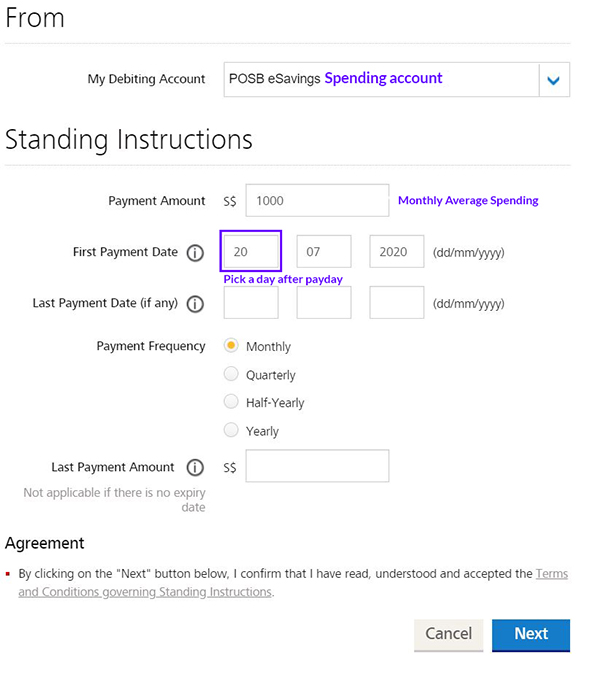Click info icon beside Last Payment Date
The height and width of the screenshot is (677, 600).
[195, 304]
